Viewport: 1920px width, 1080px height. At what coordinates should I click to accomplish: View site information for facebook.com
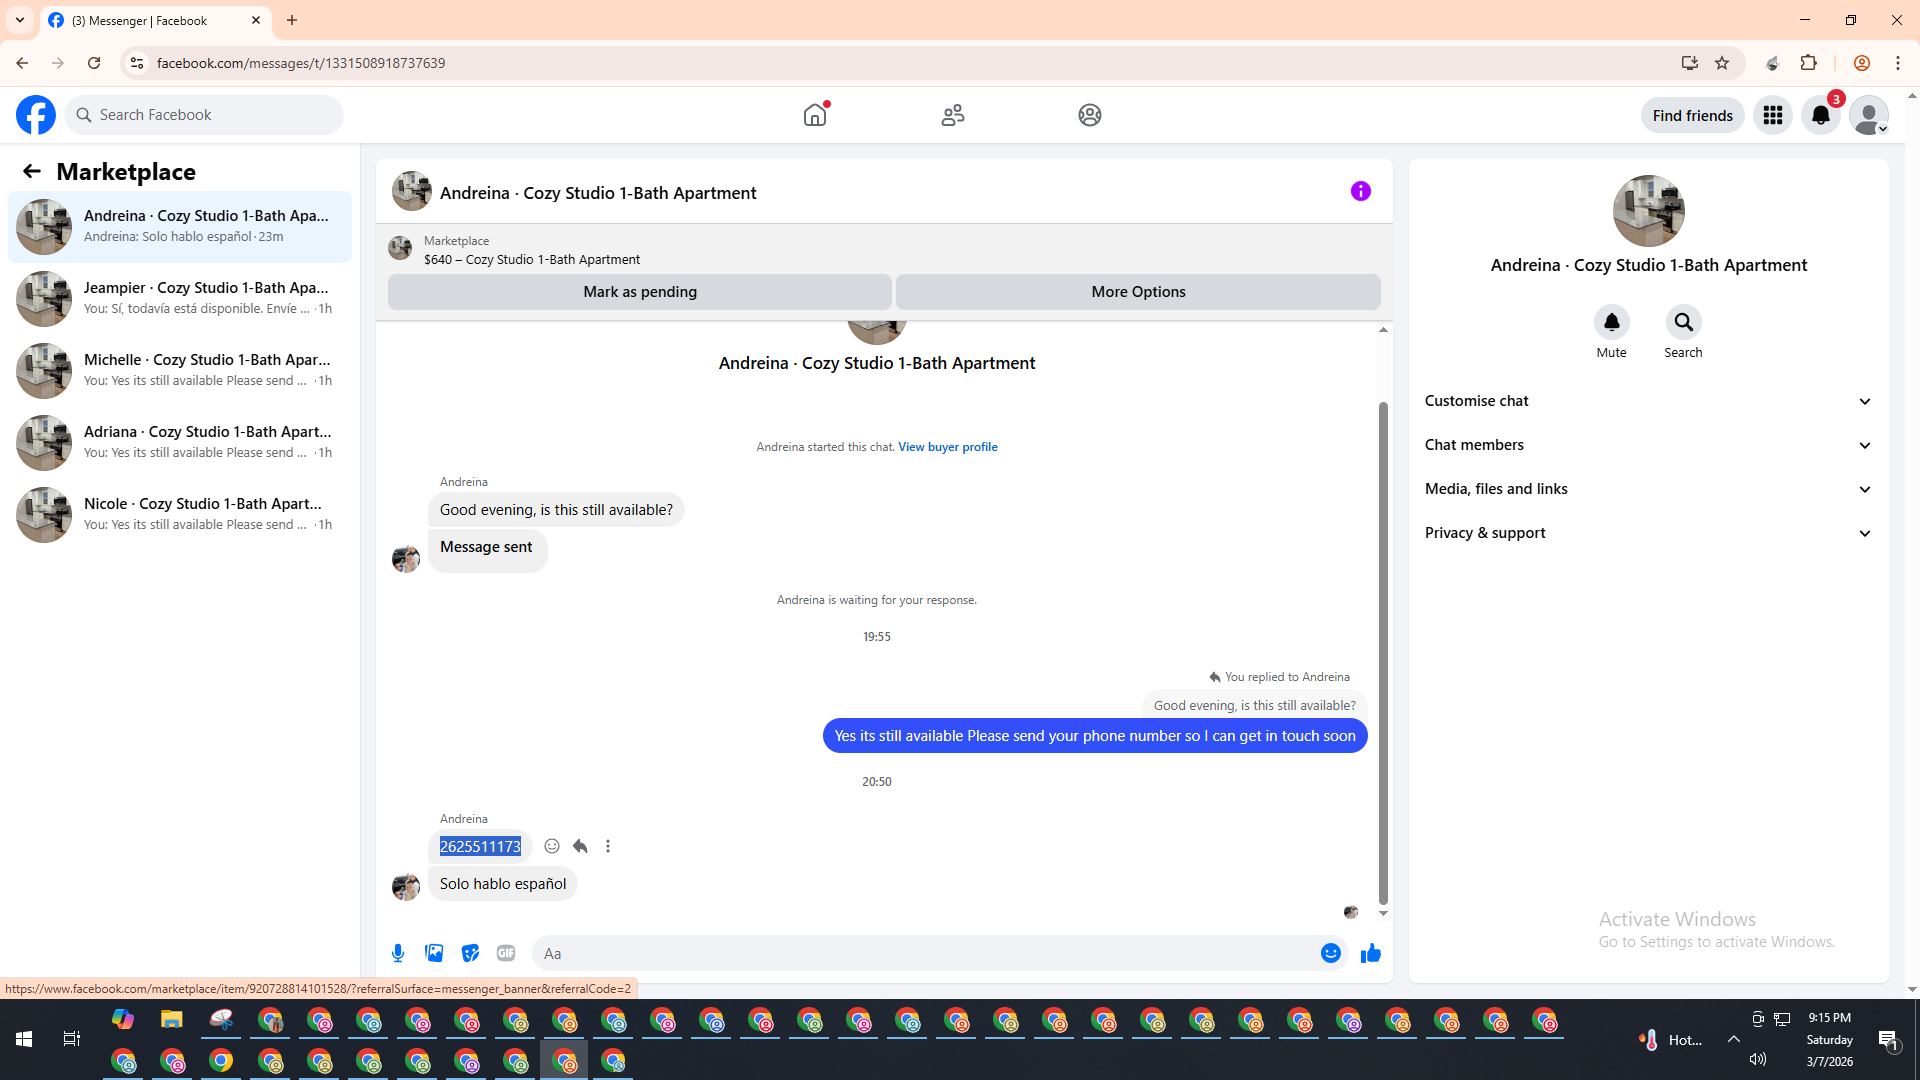(x=137, y=63)
